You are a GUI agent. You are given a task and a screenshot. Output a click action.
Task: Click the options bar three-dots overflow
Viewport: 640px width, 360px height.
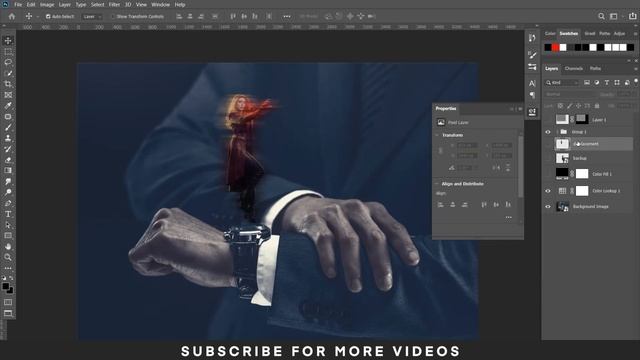tap(287, 16)
